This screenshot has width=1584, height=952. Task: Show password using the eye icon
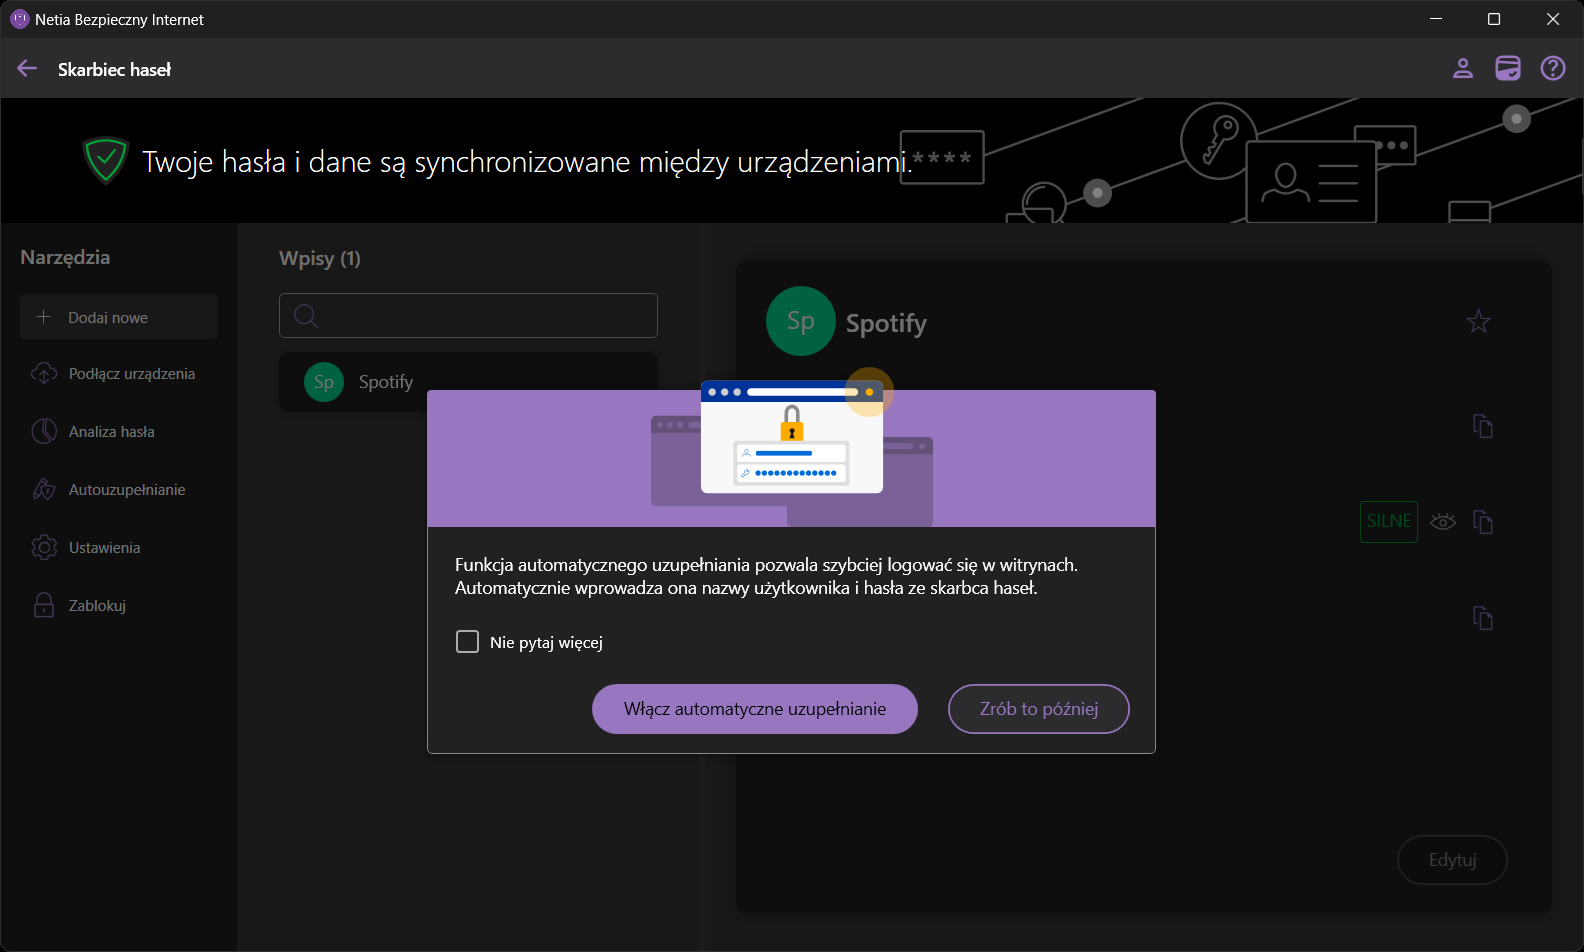[x=1443, y=522]
